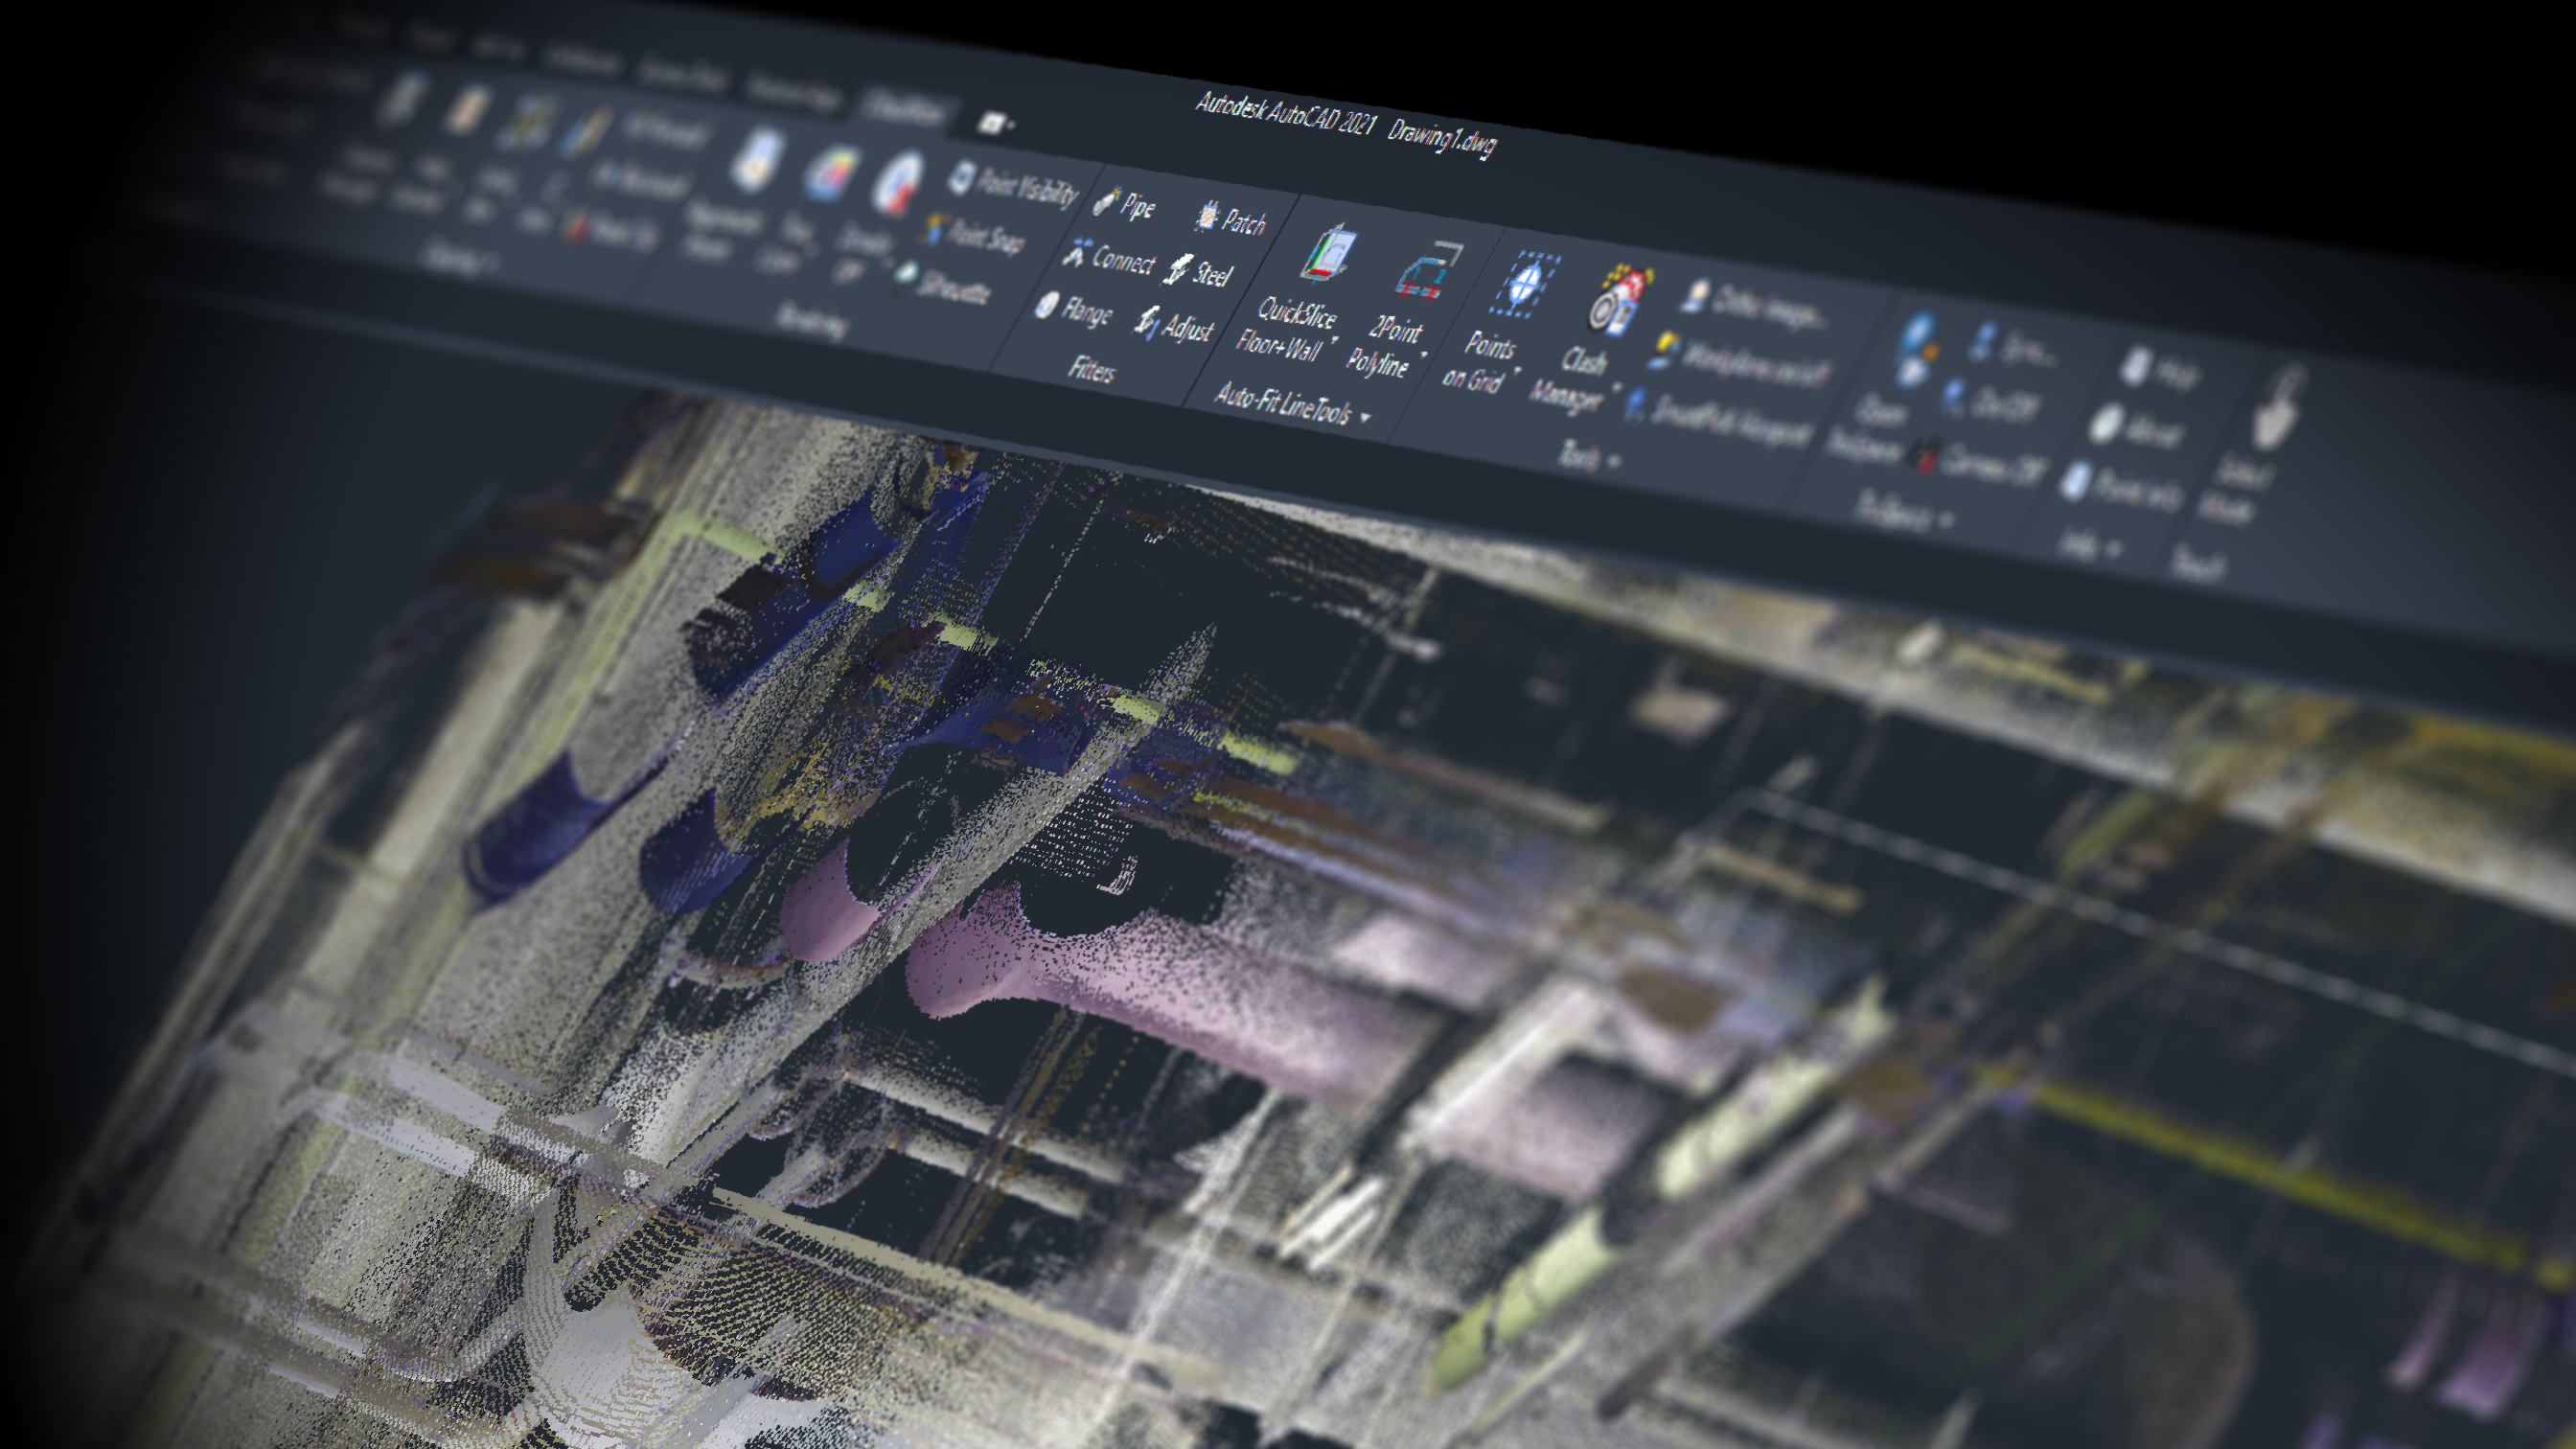Open Points on Grid dropdown arrow
The height and width of the screenshot is (1449, 2576).
tap(1517, 372)
